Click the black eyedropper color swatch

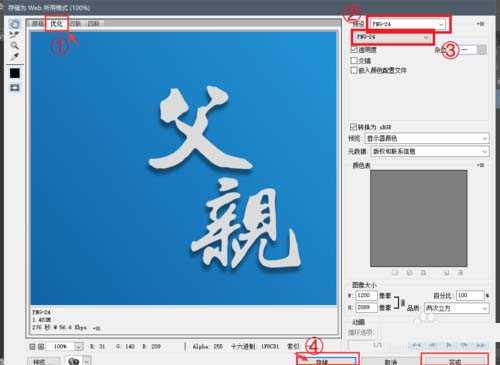click(15, 73)
